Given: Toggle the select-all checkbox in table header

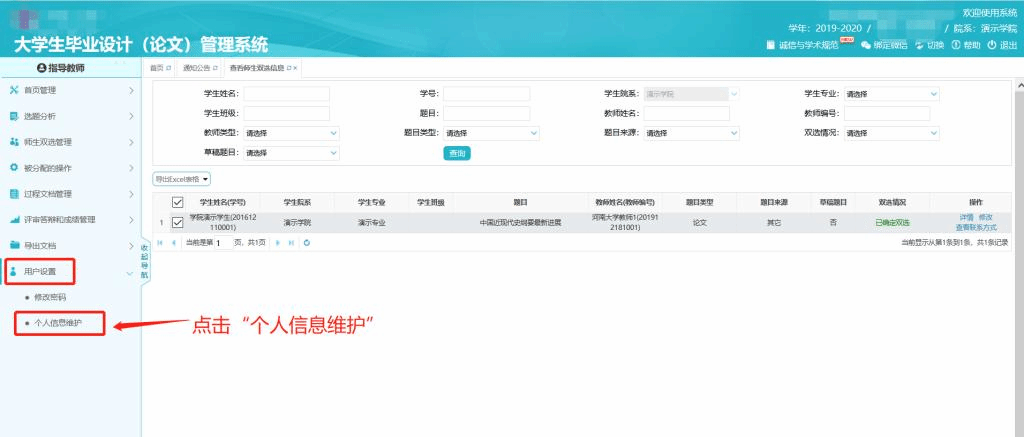Looking at the screenshot, I should [x=178, y=202].
